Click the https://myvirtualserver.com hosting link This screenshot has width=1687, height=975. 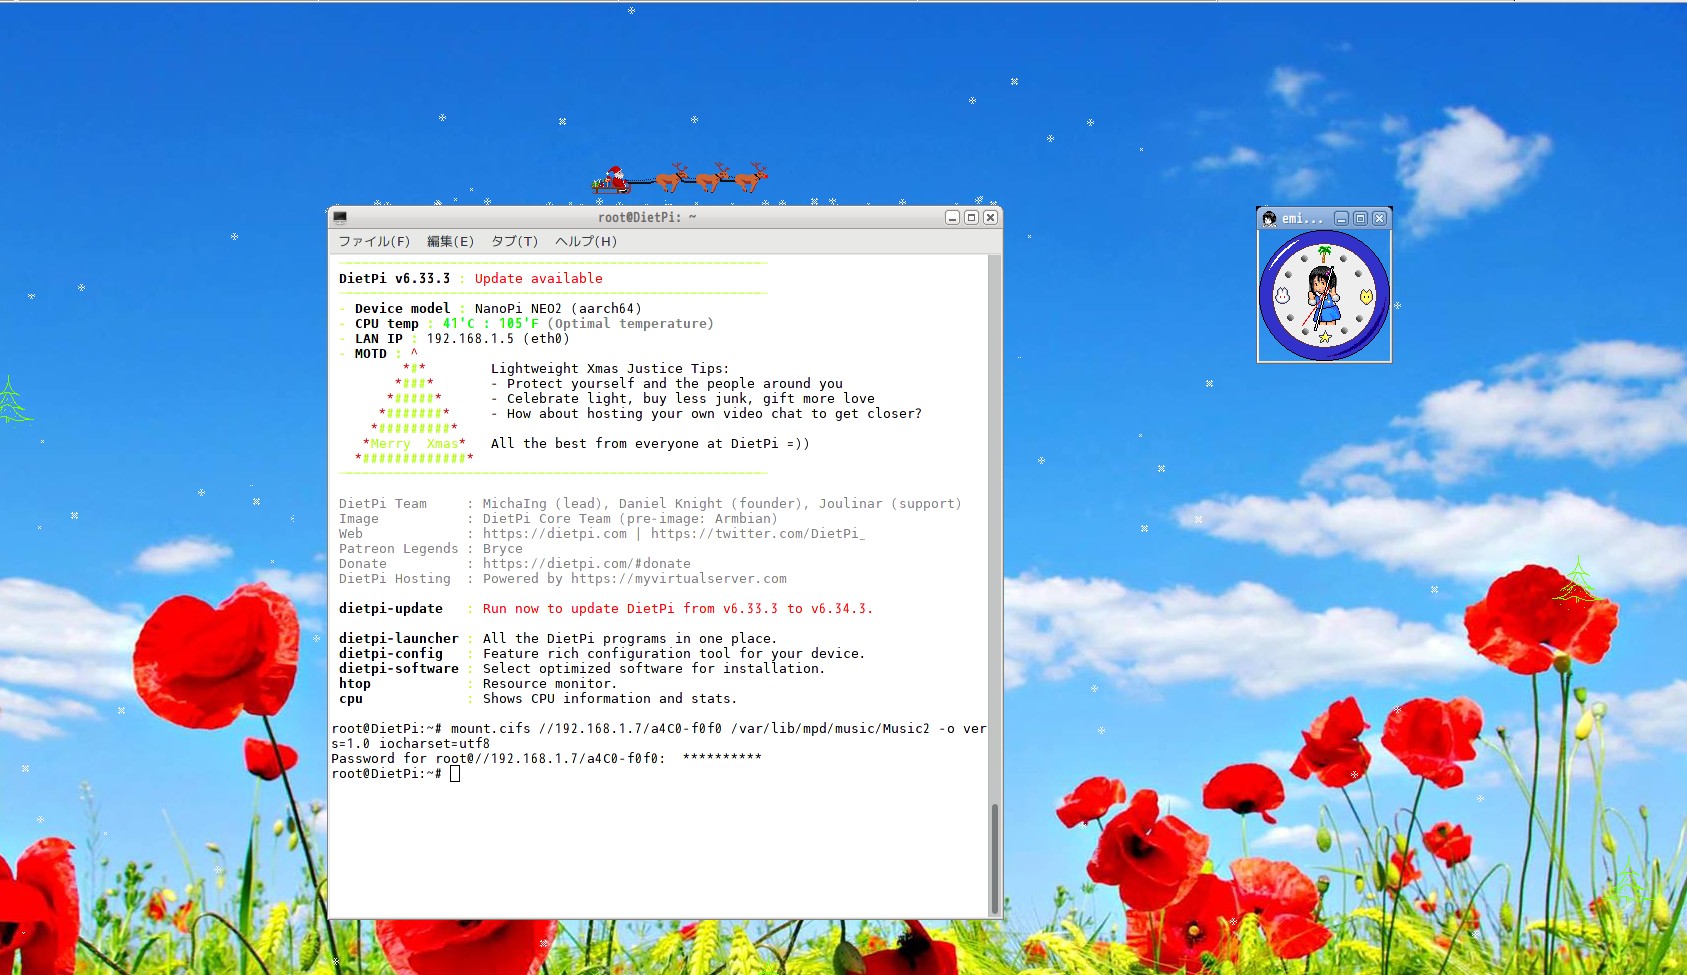[x=678, y=579]
